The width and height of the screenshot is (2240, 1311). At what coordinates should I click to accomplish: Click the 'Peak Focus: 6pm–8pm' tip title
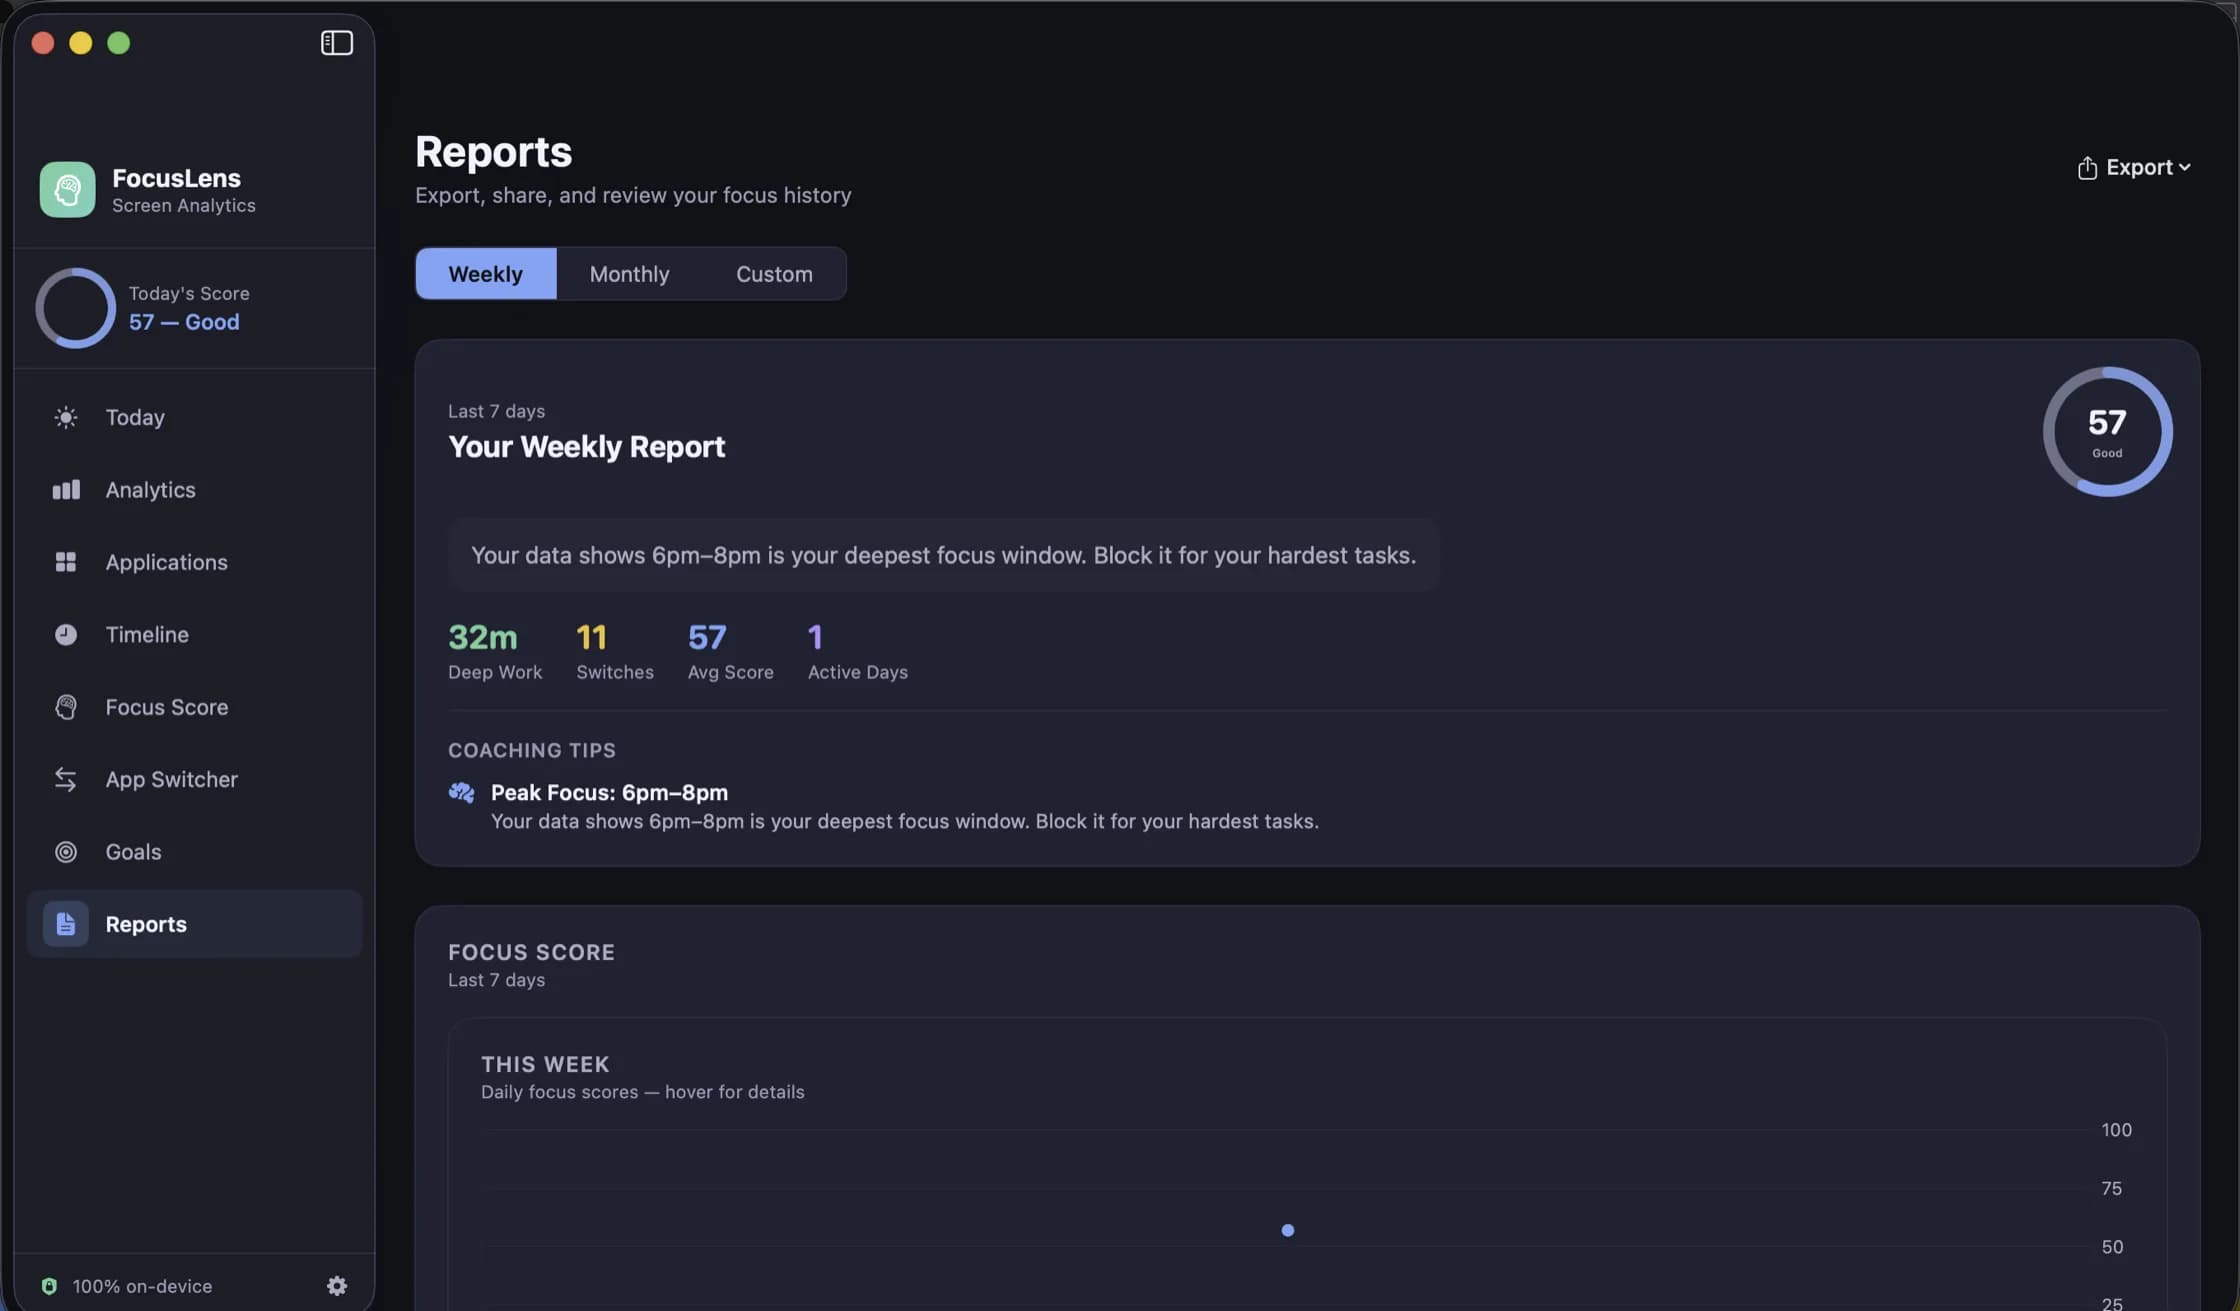click(609, 793)
